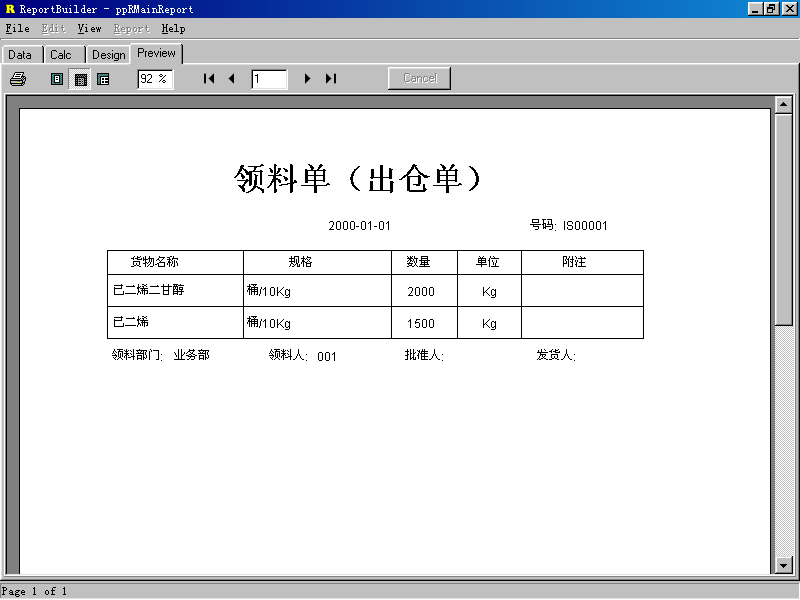Go to the first page
800x600 pixels.
pyautogui.click(x=209, y=79)
